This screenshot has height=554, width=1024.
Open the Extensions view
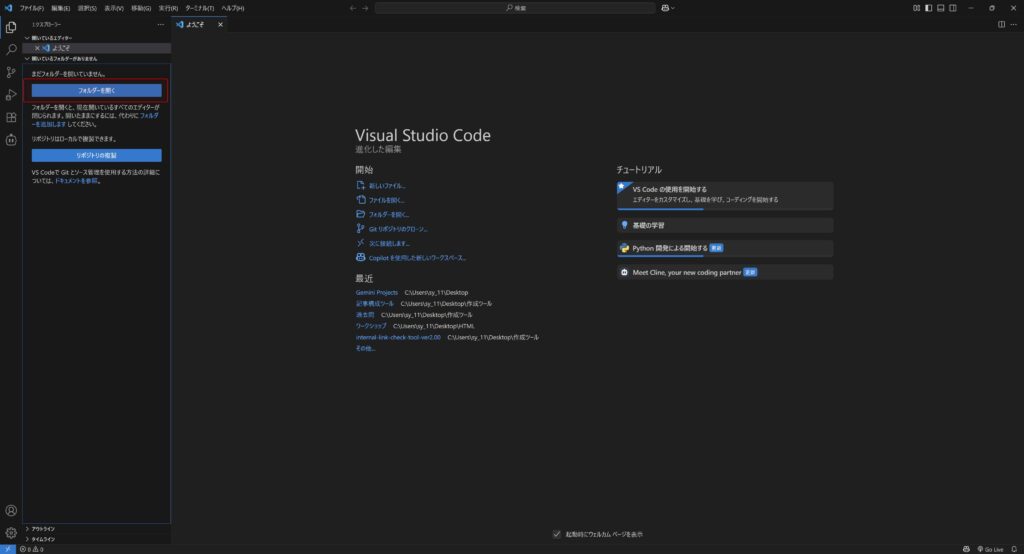pyautogui.click(x=11, y=118)
